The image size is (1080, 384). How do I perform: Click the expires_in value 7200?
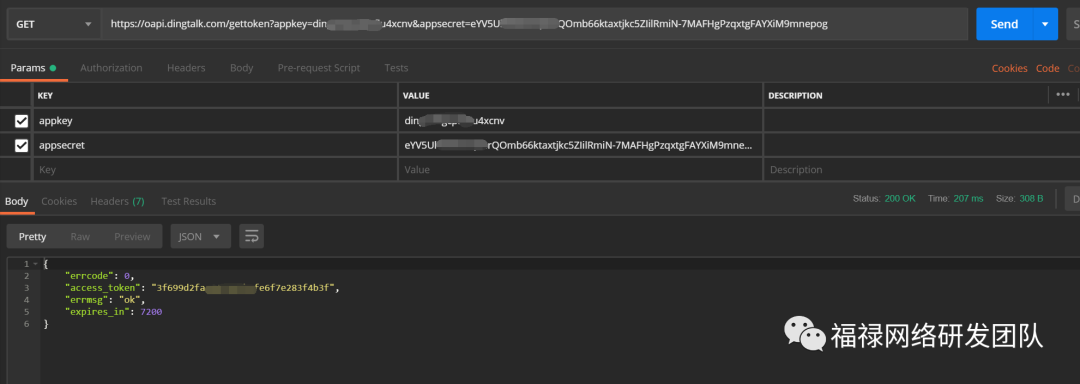[151, 312]
